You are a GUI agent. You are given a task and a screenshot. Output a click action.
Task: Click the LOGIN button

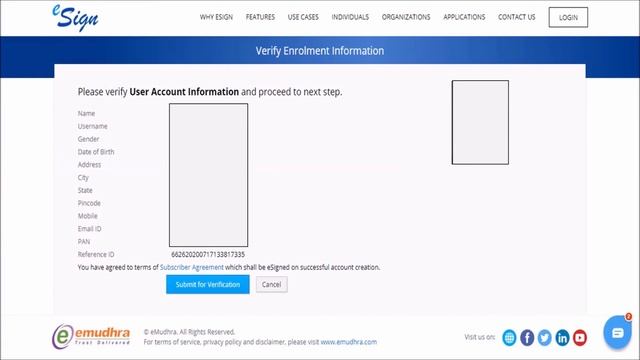pyautogui.click(x=568, y=17)
